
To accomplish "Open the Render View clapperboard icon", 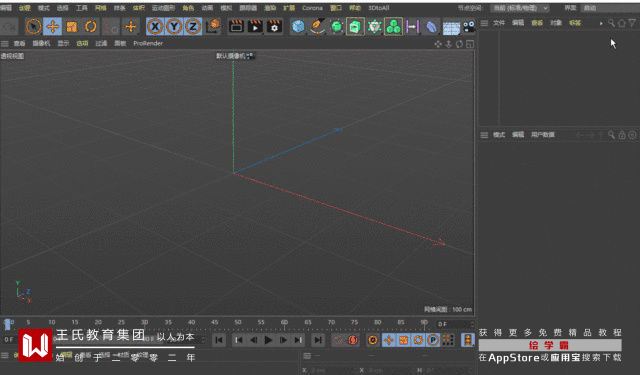I will tap(236, 27).
